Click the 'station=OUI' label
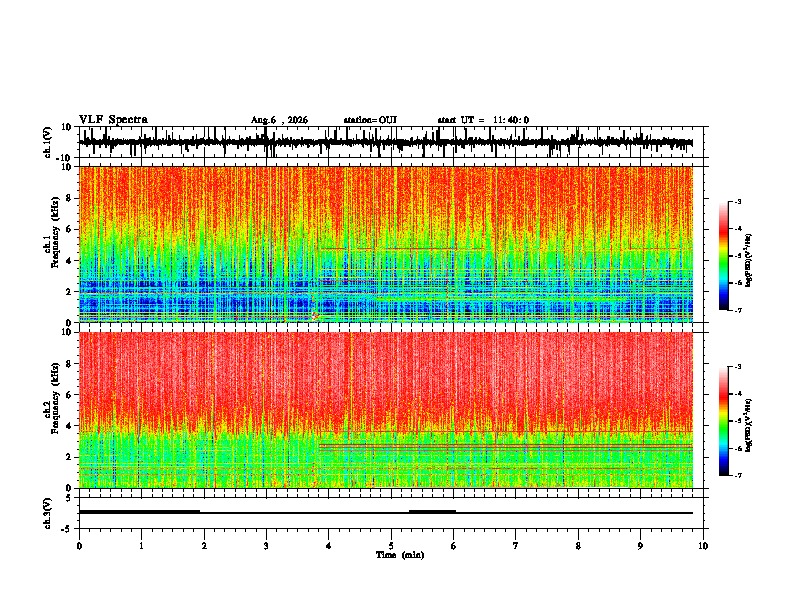Image resolution: width=792 pixels, height=612 pixels. coord(370,120)
